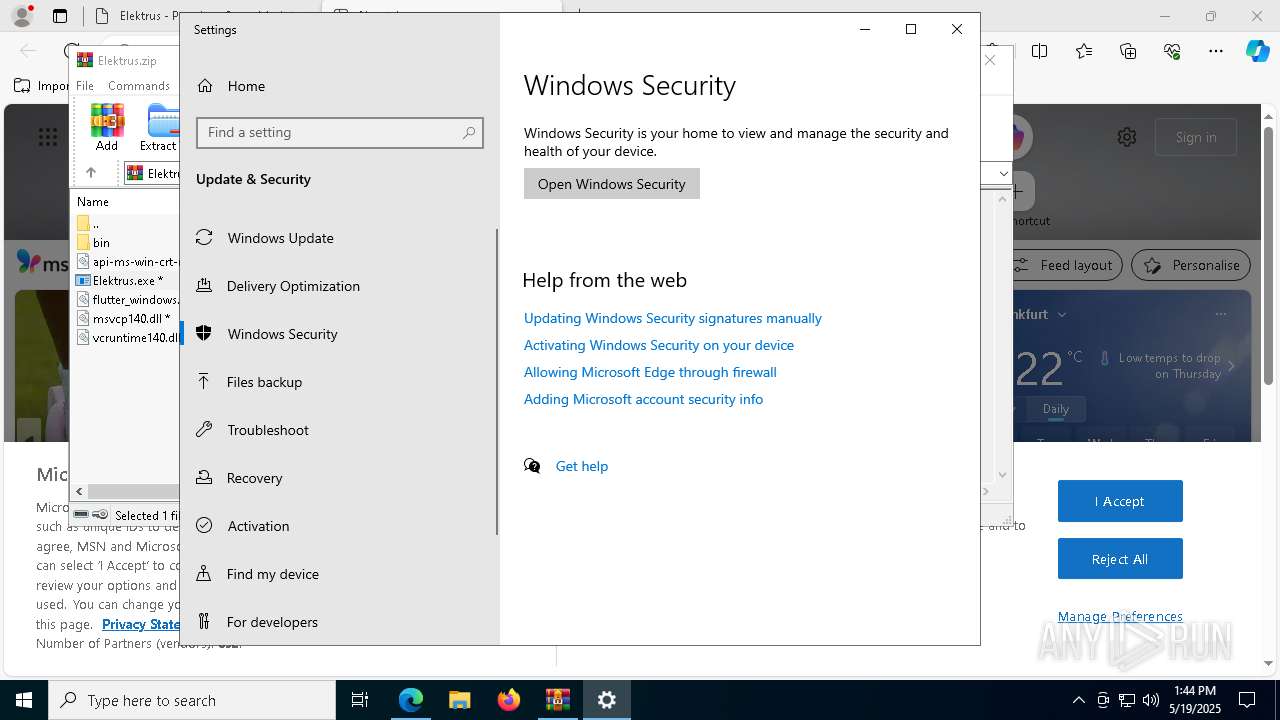The height and width of the screenshot is (720, 1280).
Task: Expand the weather location dropdown
Action: (x=1062, y=314)
